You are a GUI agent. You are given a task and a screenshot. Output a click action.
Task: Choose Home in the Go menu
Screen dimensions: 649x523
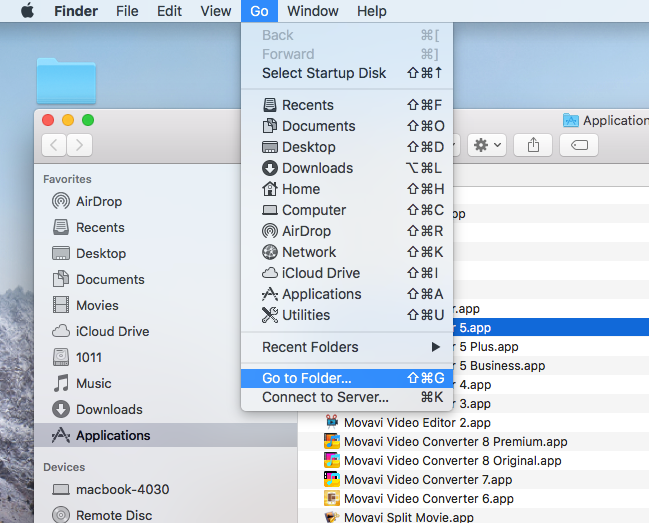pyautogui.click(x=347, y=189)
